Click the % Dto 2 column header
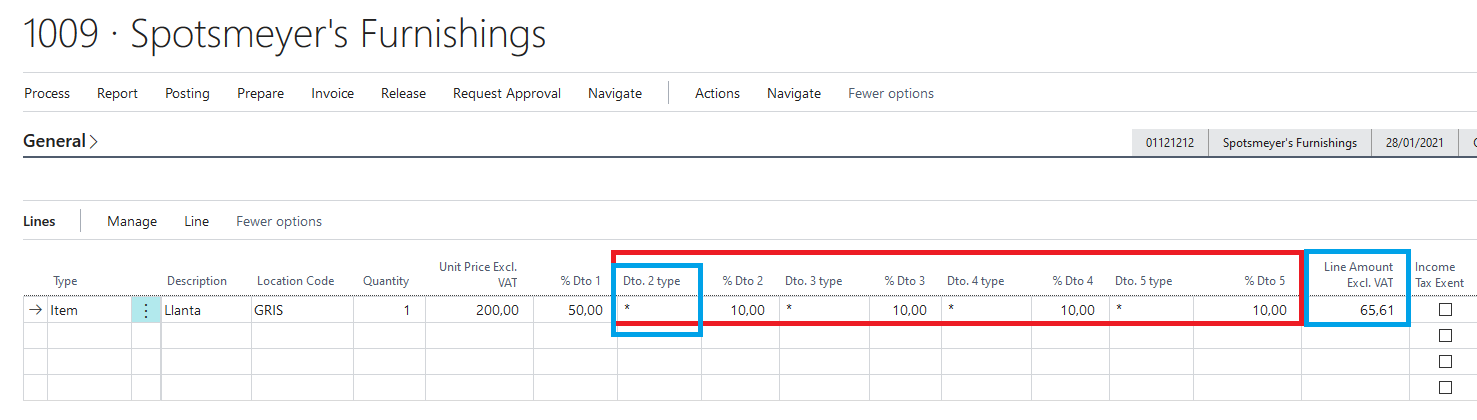Image resolution: width=1477 pixels, height=420 pixels. coord(743,281)
